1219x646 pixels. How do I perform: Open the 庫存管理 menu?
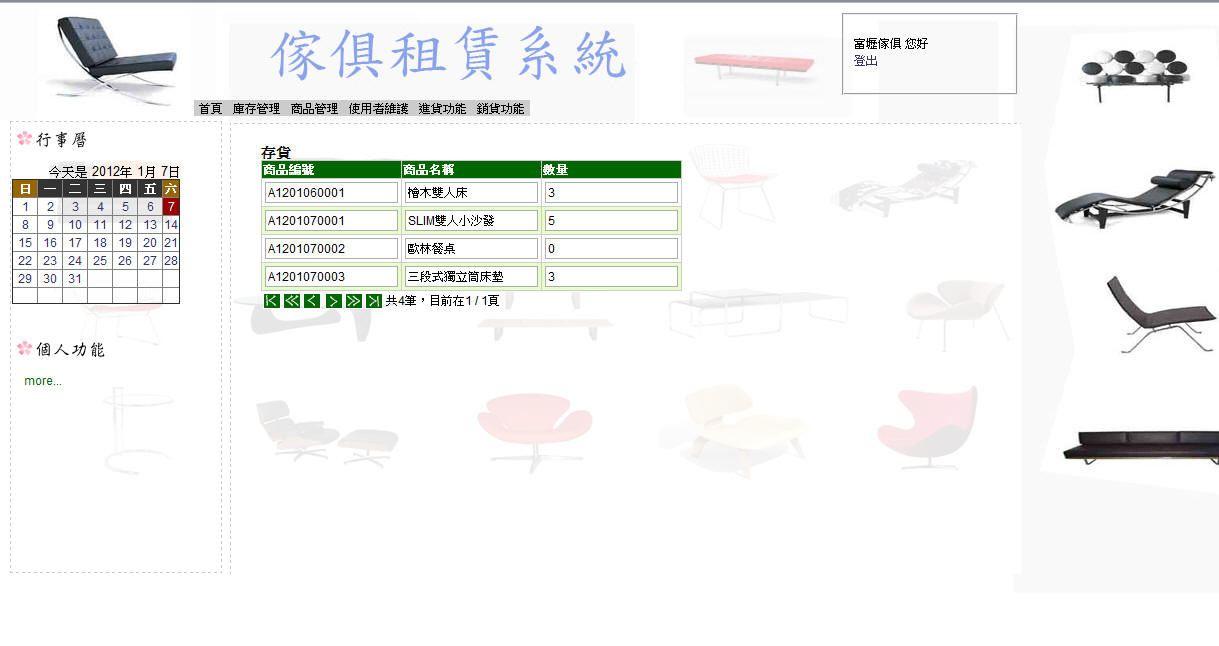tap(256, 109)
